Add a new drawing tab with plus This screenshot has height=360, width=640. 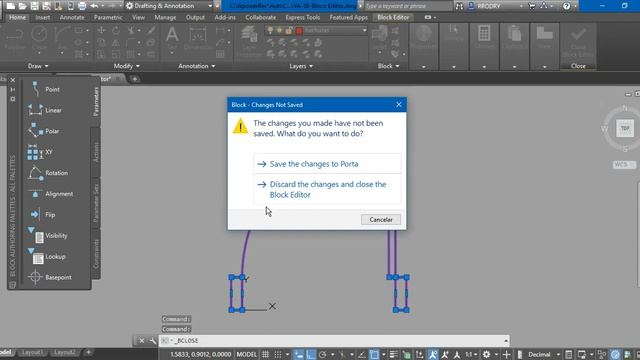(134, 79)
